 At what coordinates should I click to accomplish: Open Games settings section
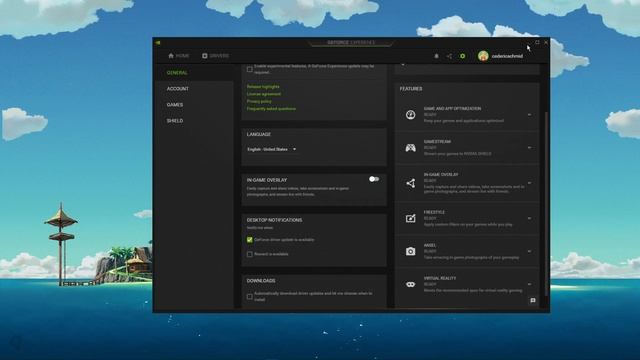175,105
